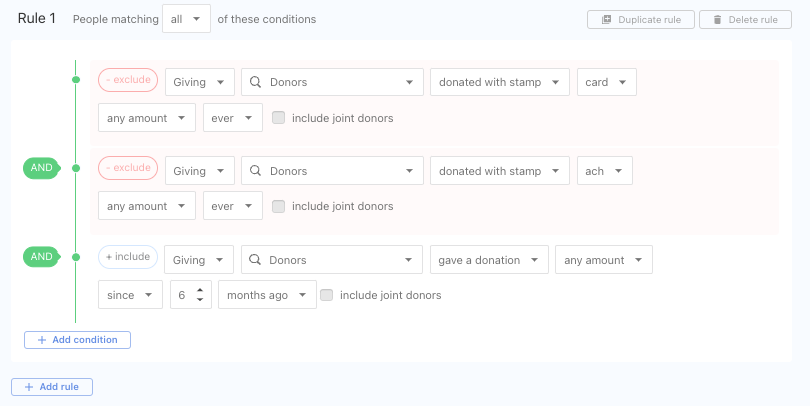This screenshot has height=406, width=810.
Task: Click the Delete rule button
Action: [745, 20]
